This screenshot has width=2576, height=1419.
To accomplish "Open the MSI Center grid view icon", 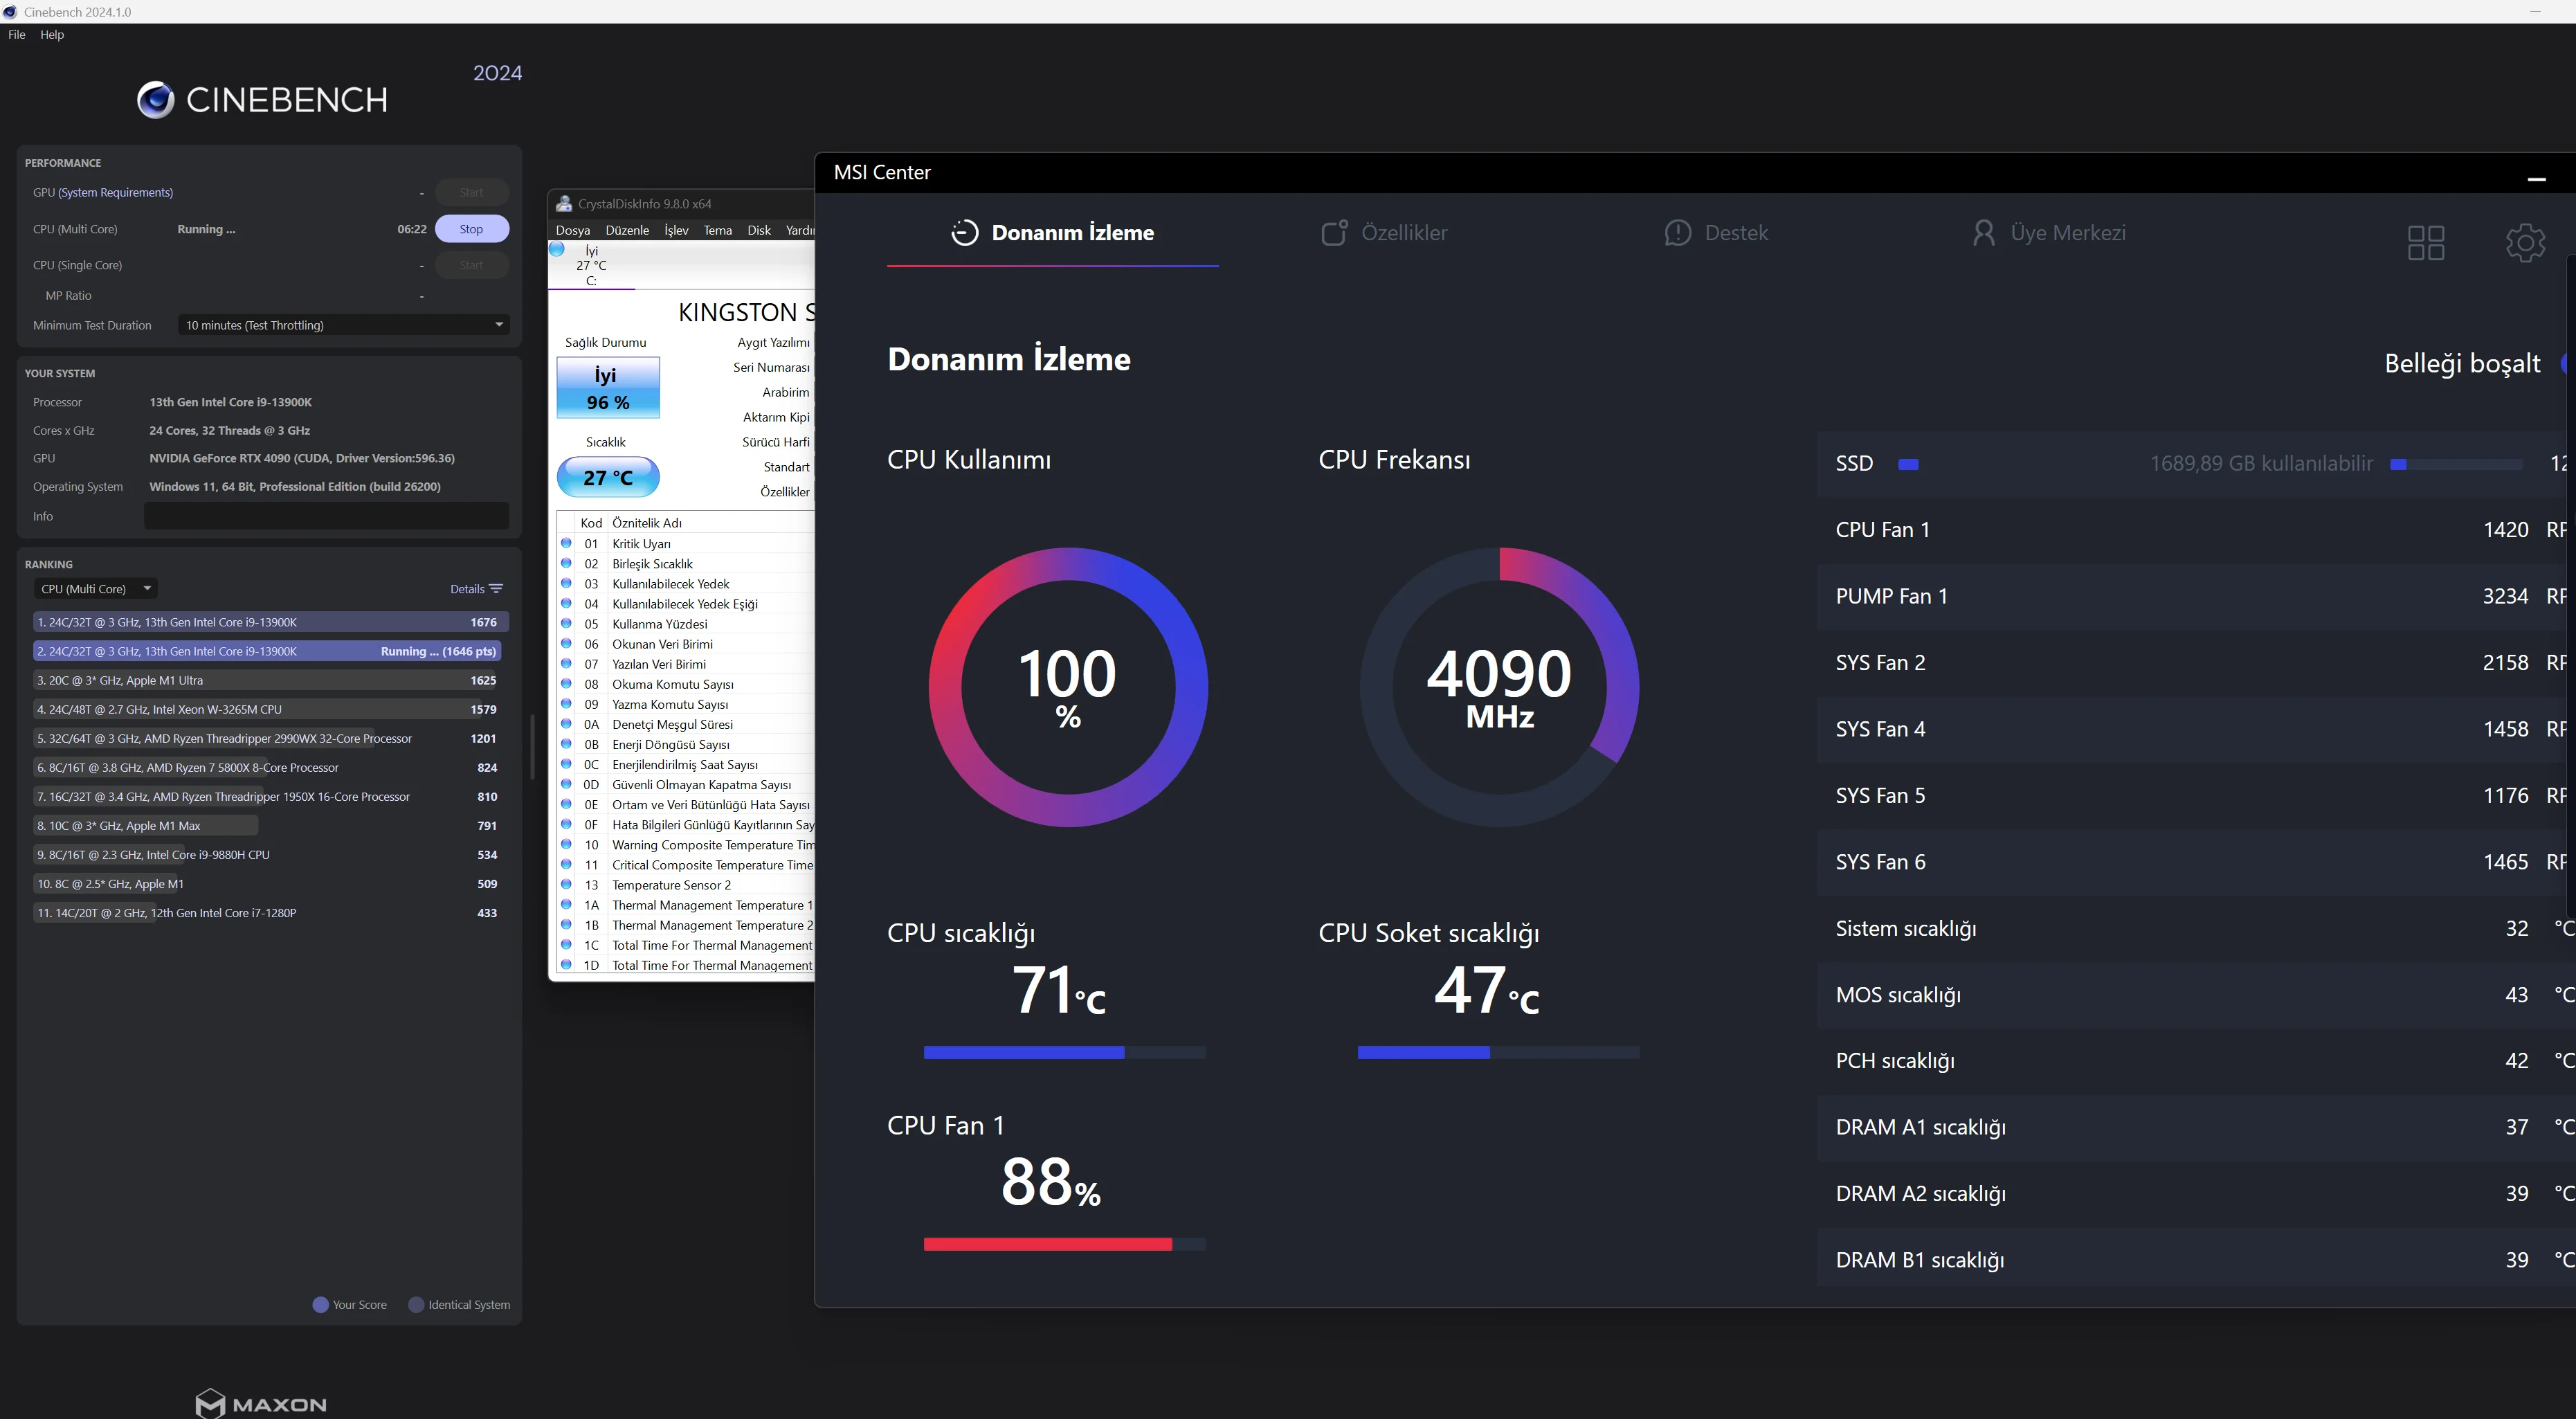I will [2426, 242].
